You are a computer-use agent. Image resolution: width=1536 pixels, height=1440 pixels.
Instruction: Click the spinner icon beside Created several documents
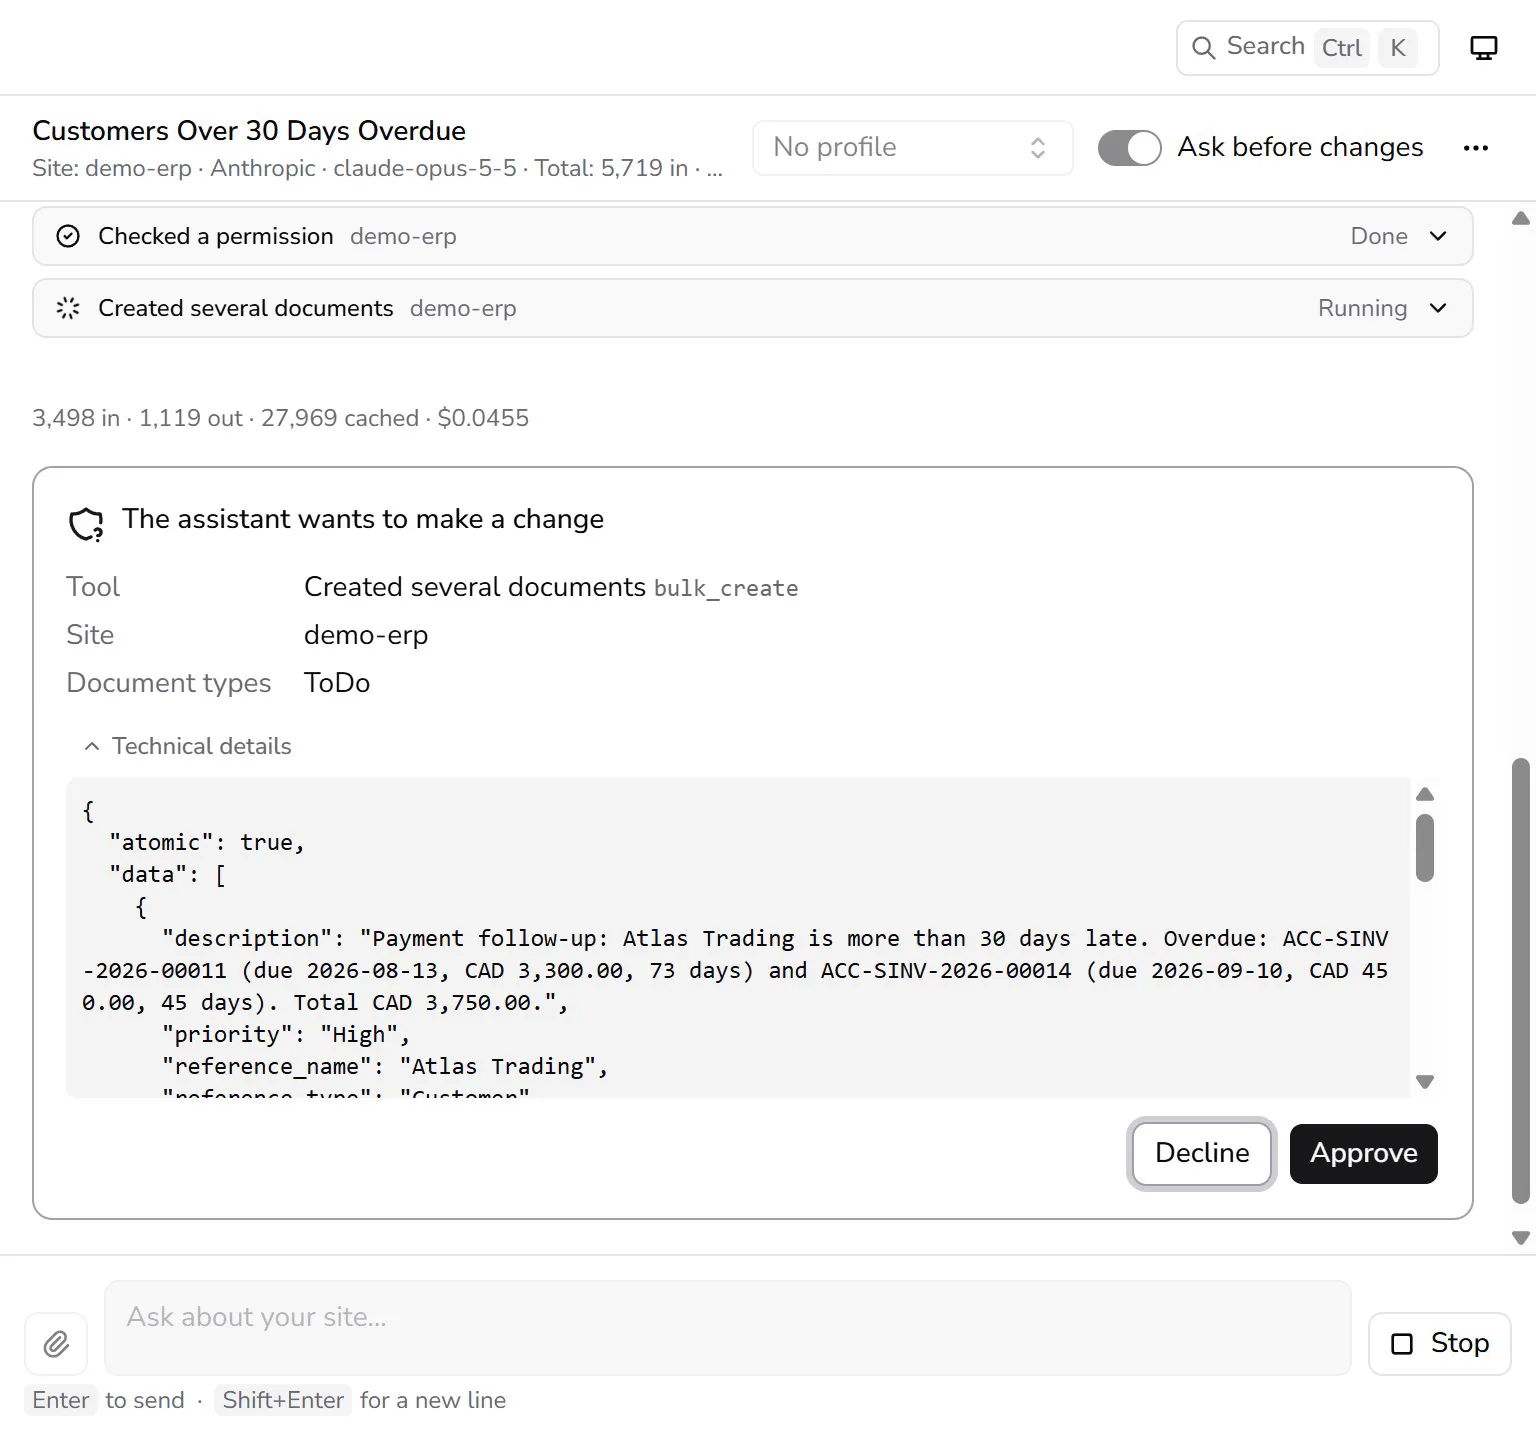coord(68,308)
